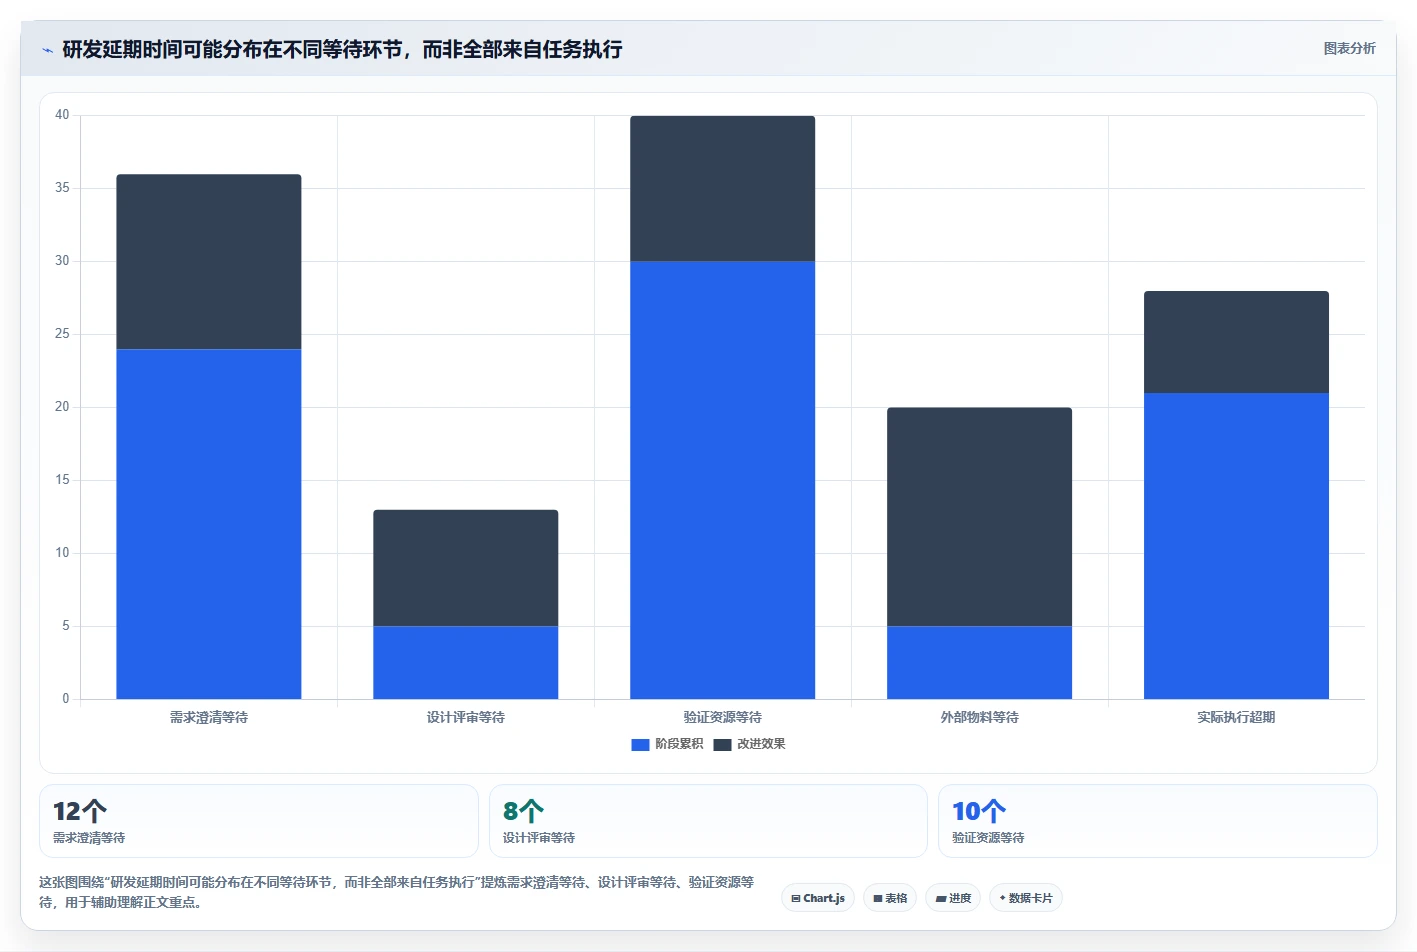Open the 10个 验证资源等待 stat card

tap(1158, 821)
